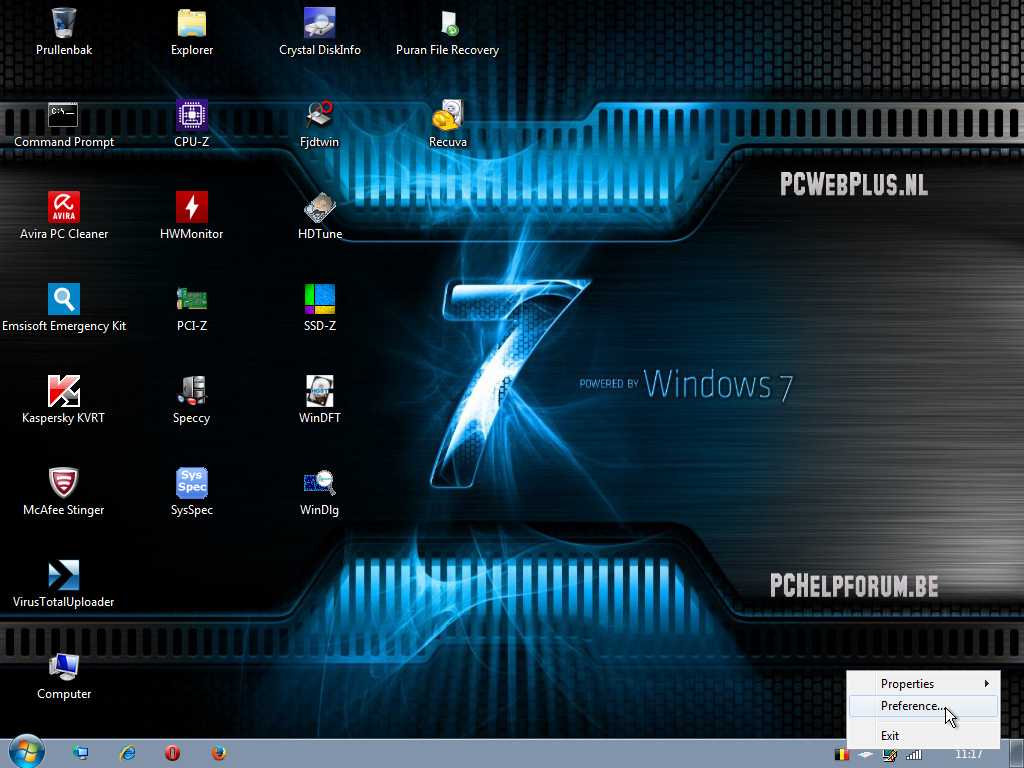Launch Firefox from the taskbar
Viewport: 1024px width, 768px height.
(218, 753)
